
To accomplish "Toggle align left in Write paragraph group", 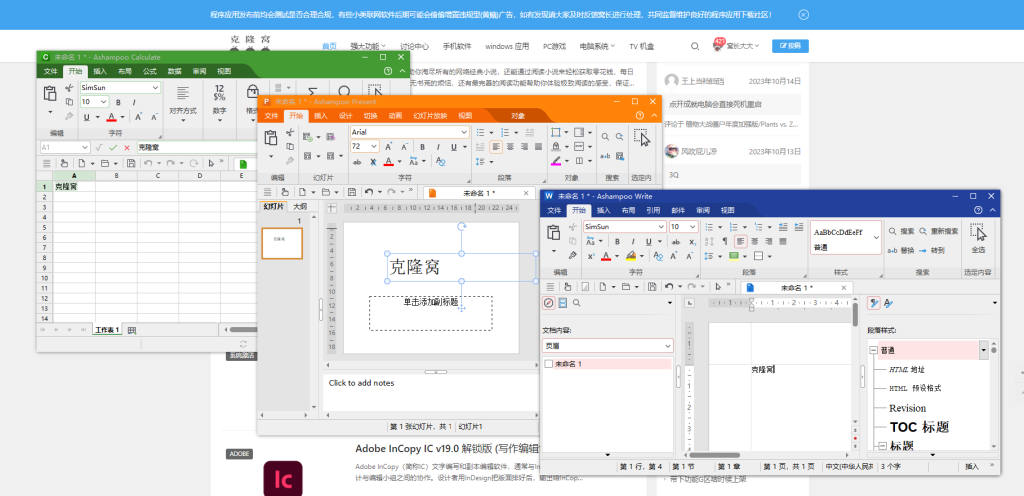I will tap(741, 241).
